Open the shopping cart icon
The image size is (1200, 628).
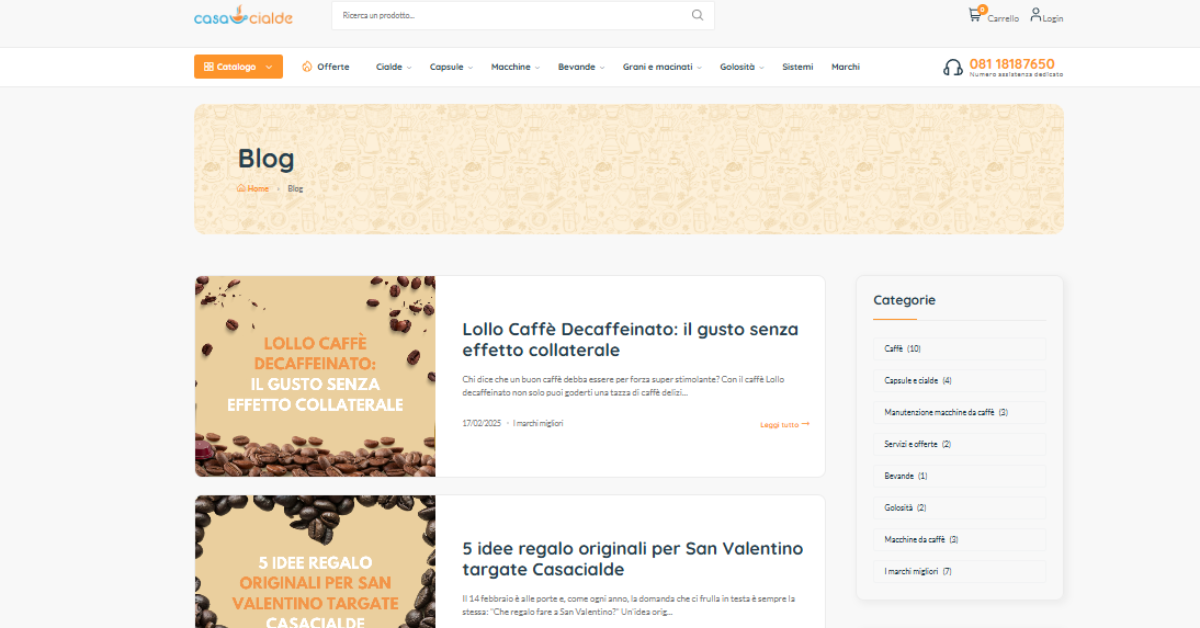coord(975,15)
